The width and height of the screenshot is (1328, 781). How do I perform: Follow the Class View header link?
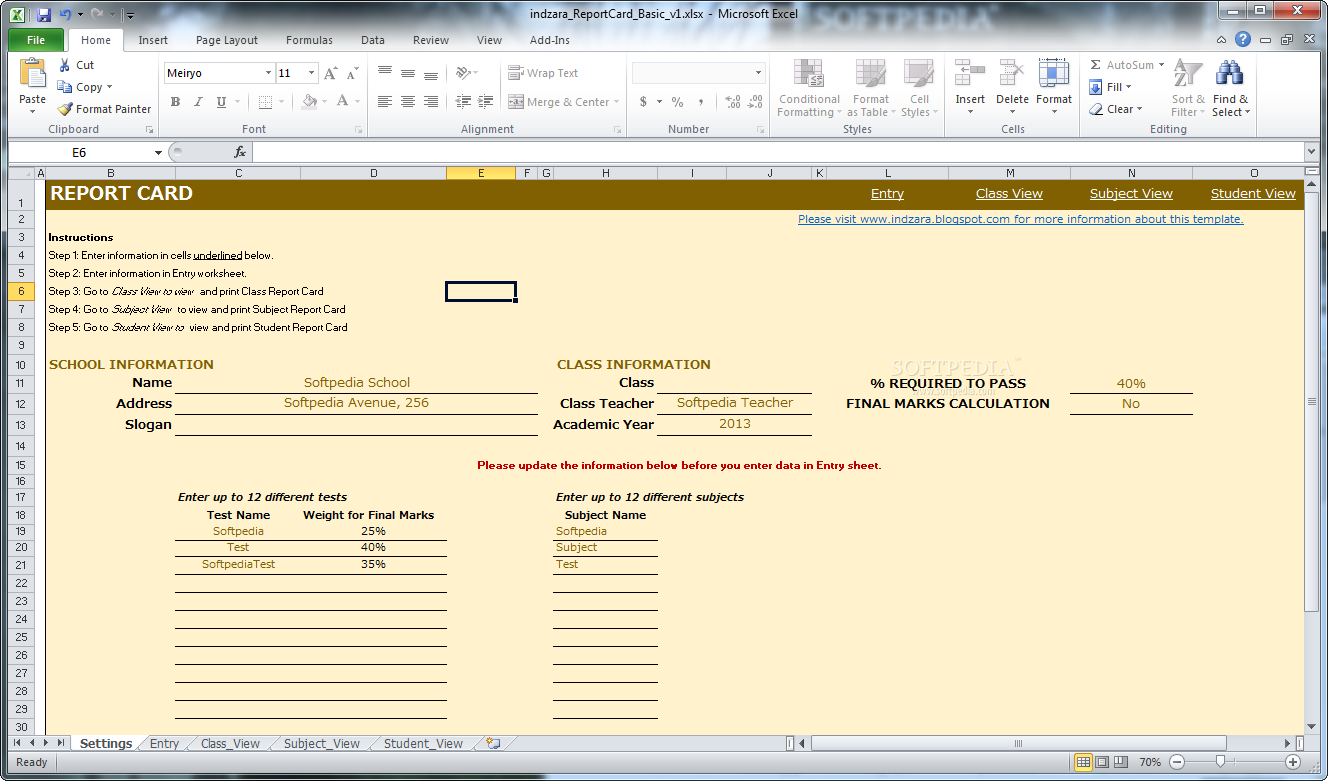pos(1009,193)
